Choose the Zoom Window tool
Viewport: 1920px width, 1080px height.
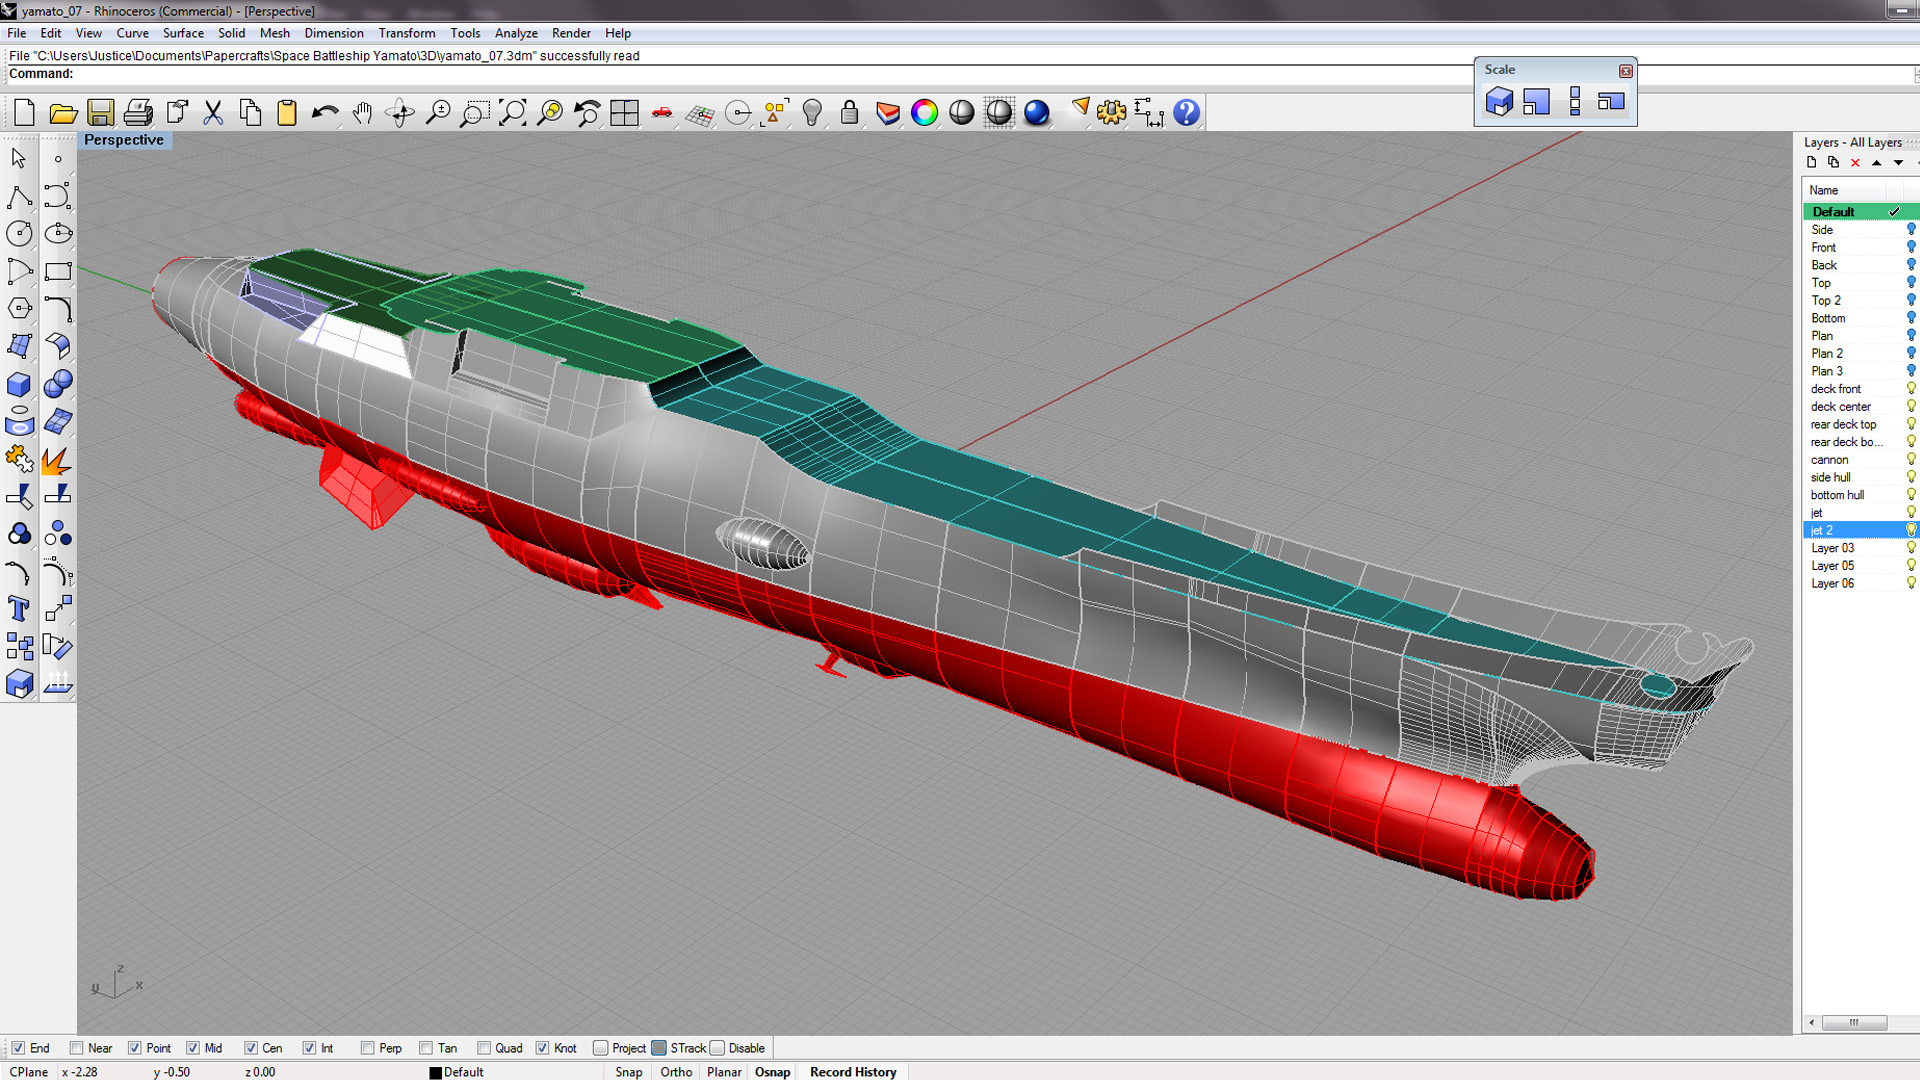[x=475, y=113]
